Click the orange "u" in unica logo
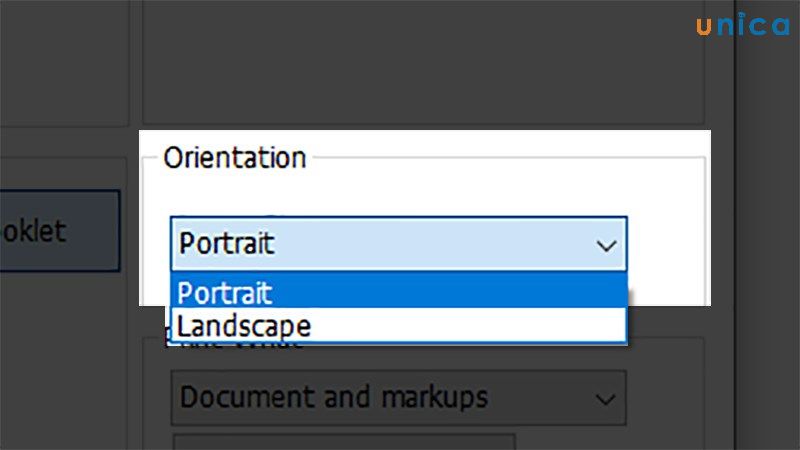Viewport: 800px width, 450px height. coord(704,27)
